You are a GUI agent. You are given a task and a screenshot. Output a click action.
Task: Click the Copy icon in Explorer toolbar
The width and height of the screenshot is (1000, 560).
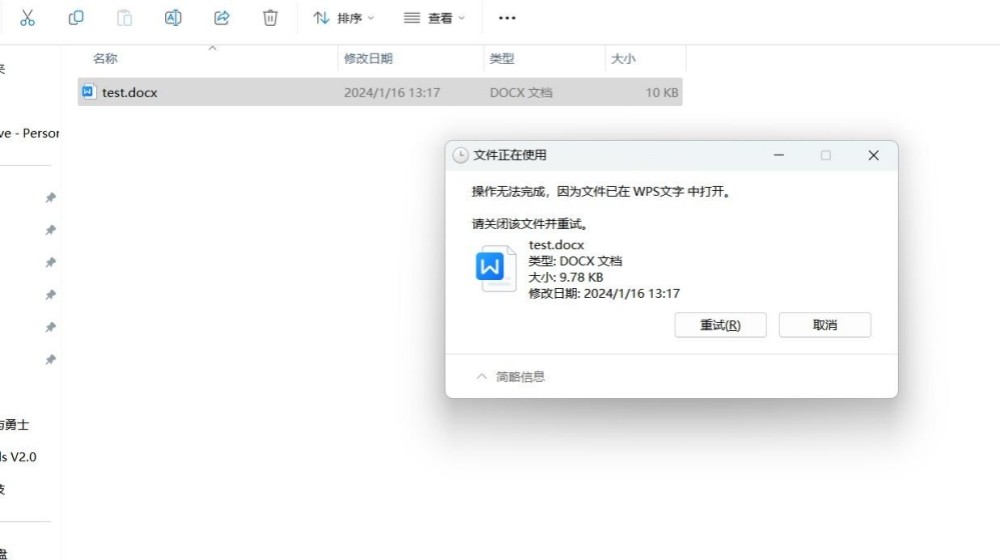click(x=76, y=18)
